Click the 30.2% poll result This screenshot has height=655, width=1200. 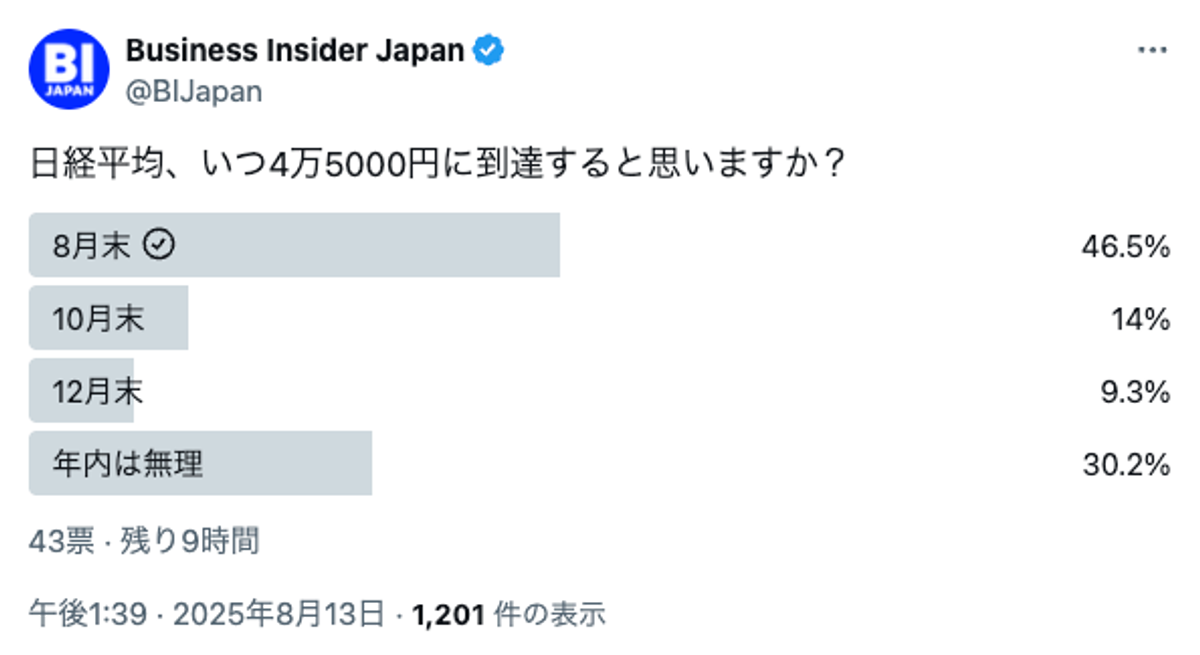coord(1126,464)
